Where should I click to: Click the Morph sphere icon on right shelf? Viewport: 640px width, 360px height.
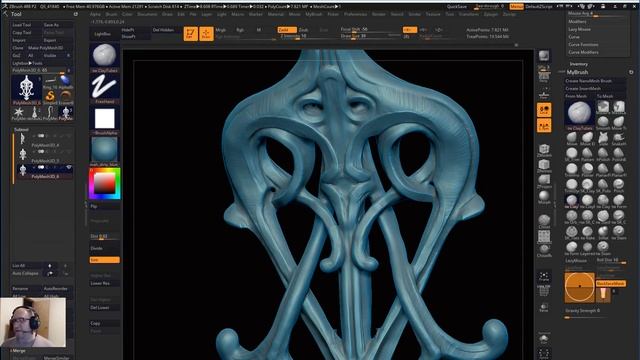544,197
